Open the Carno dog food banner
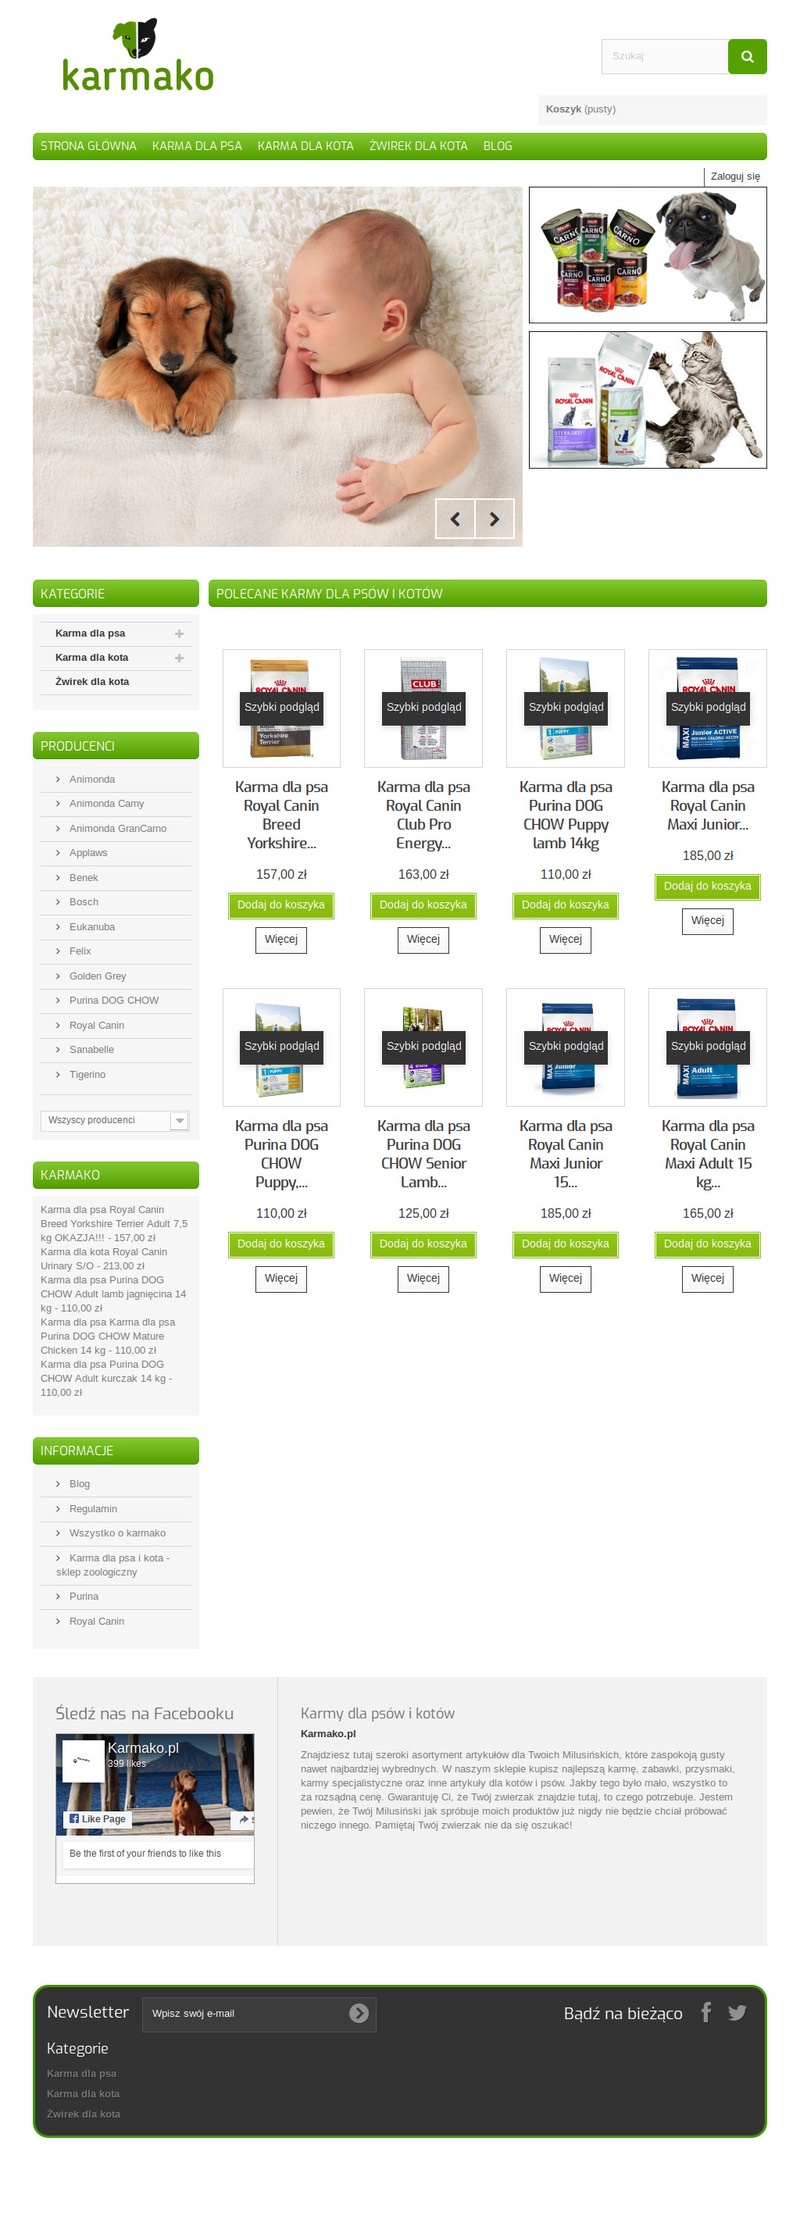 [x=648, y=255]
